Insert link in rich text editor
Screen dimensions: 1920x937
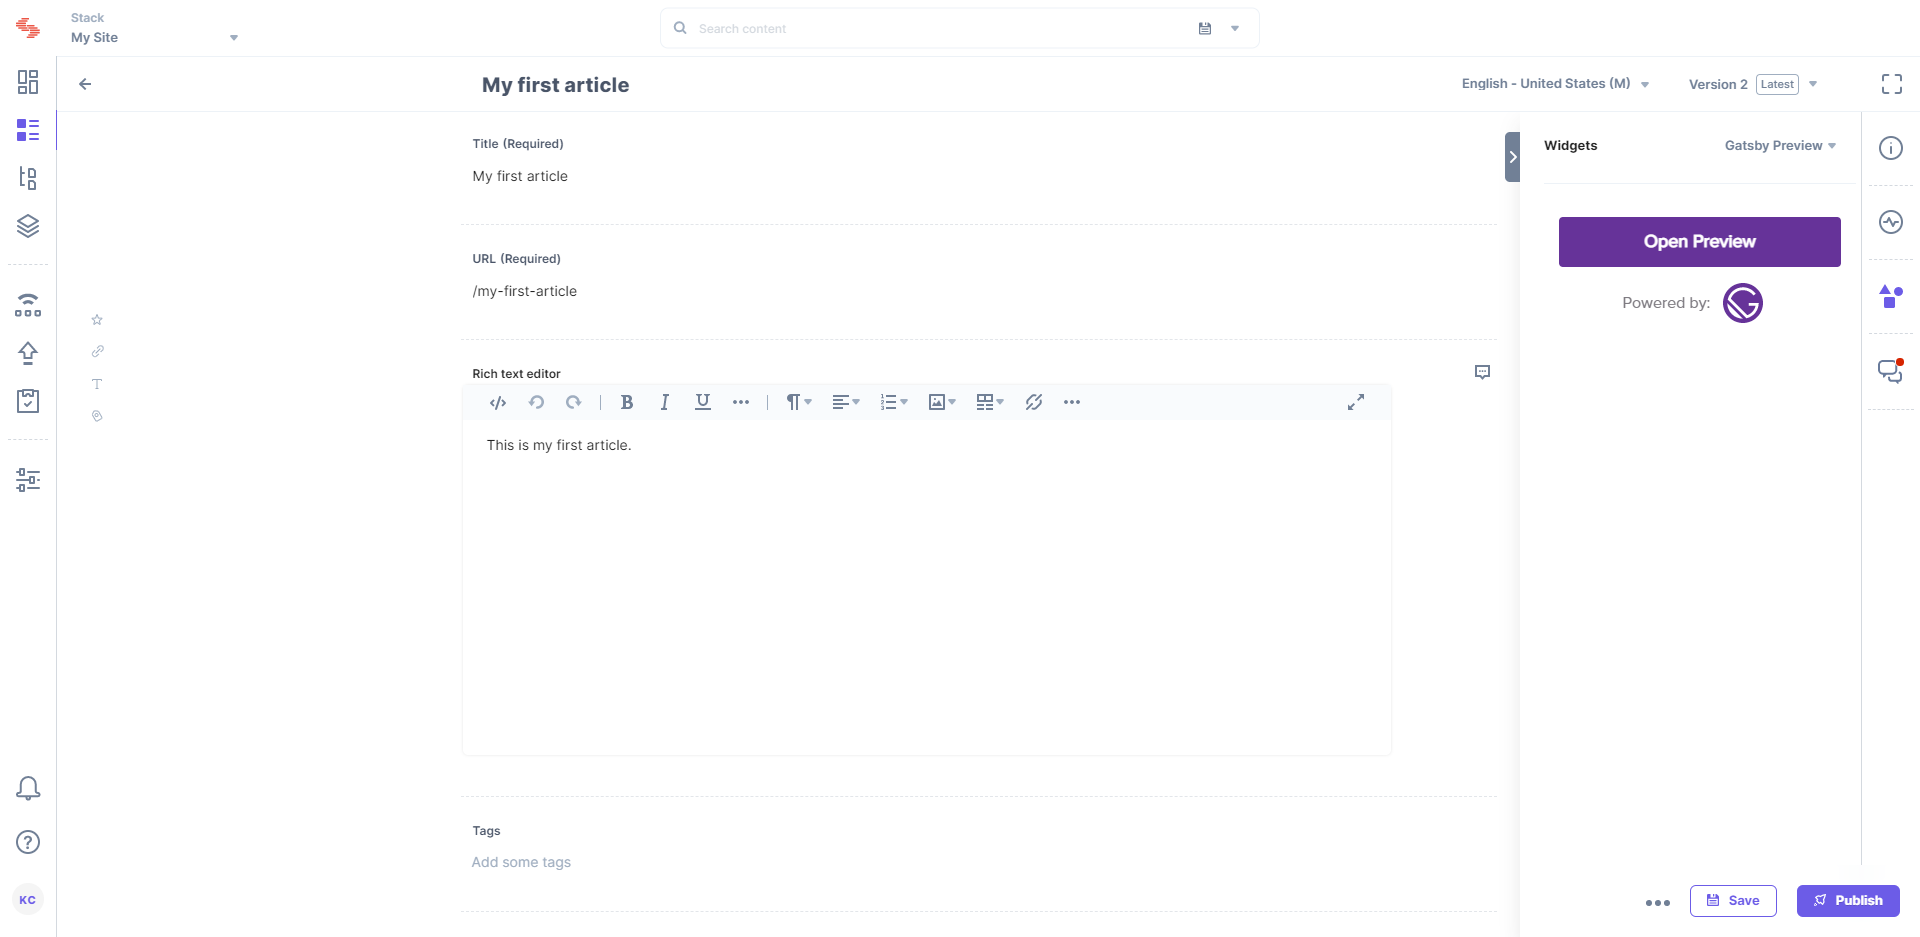tap(1034, 402)
